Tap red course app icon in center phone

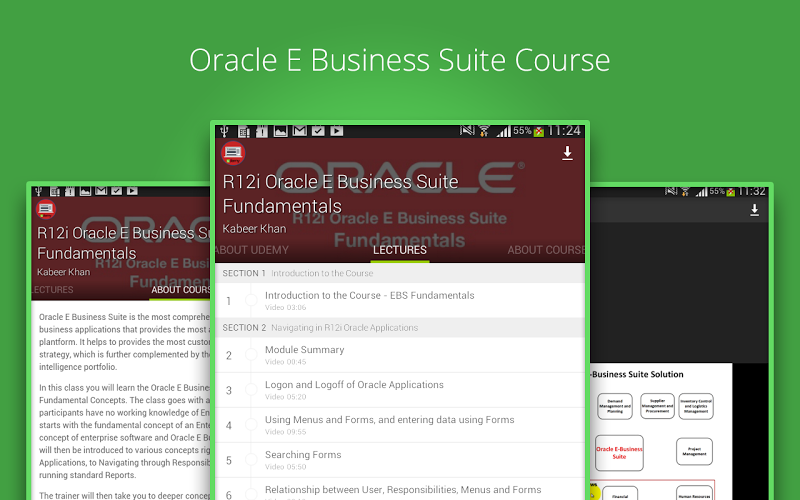click(x=233, y=153)
